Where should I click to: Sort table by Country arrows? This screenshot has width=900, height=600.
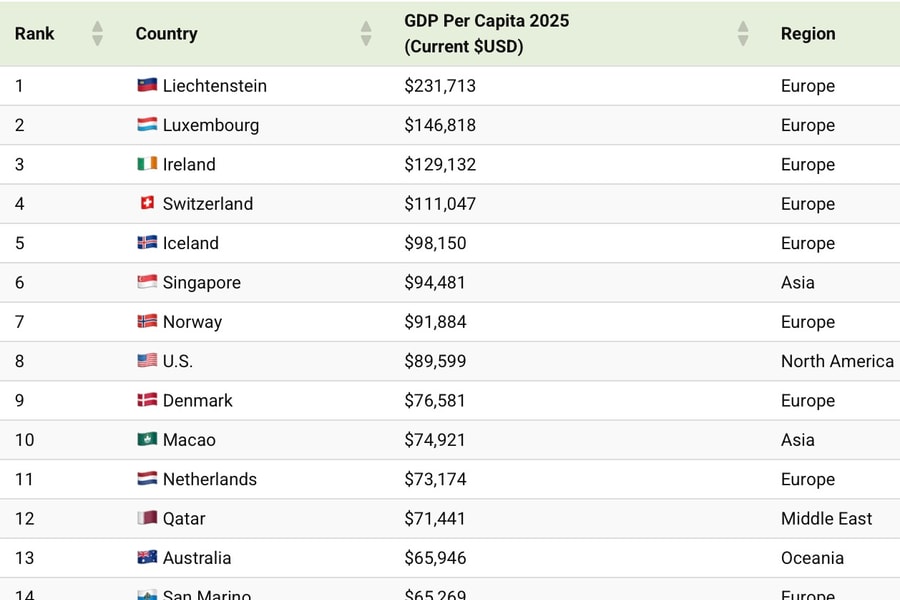tap(366, 34)
